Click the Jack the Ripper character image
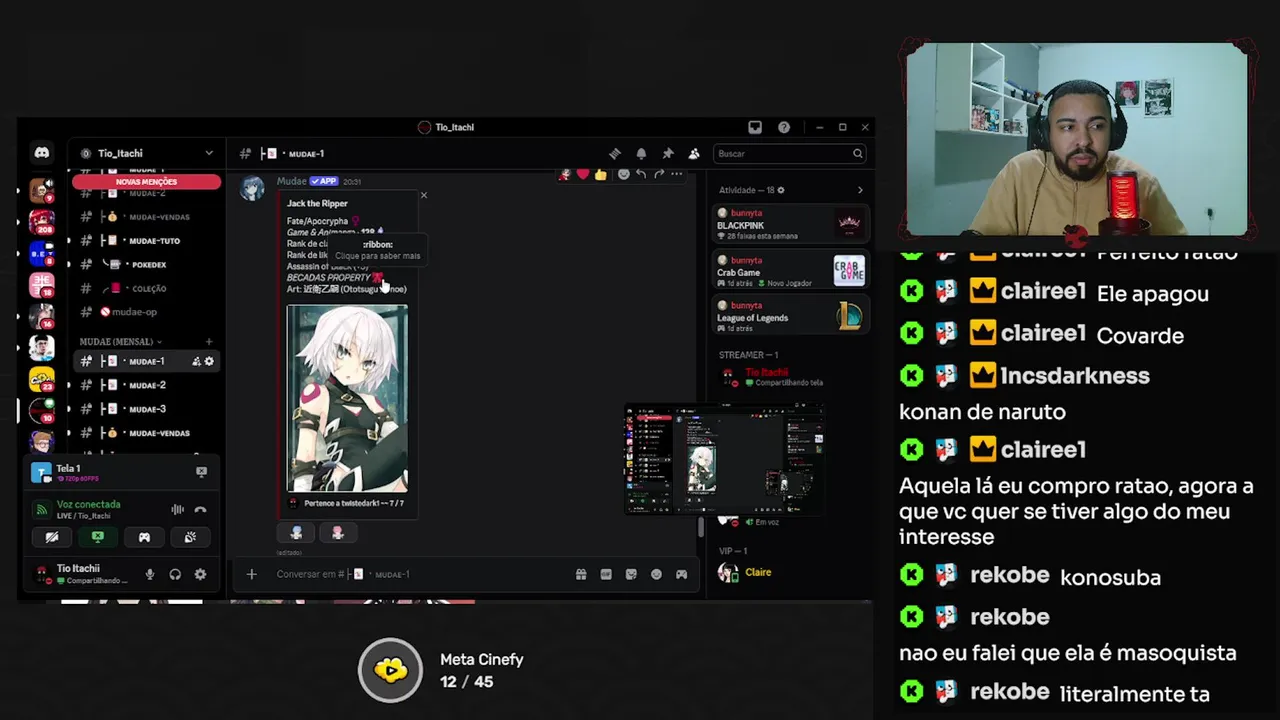The height and width of the screenshot is (720, 1280). 347,398
